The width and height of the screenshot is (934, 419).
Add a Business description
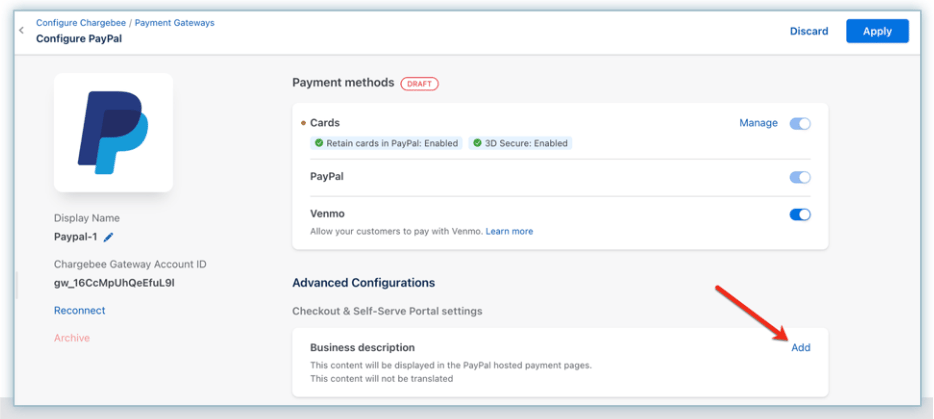click(800, 347)
